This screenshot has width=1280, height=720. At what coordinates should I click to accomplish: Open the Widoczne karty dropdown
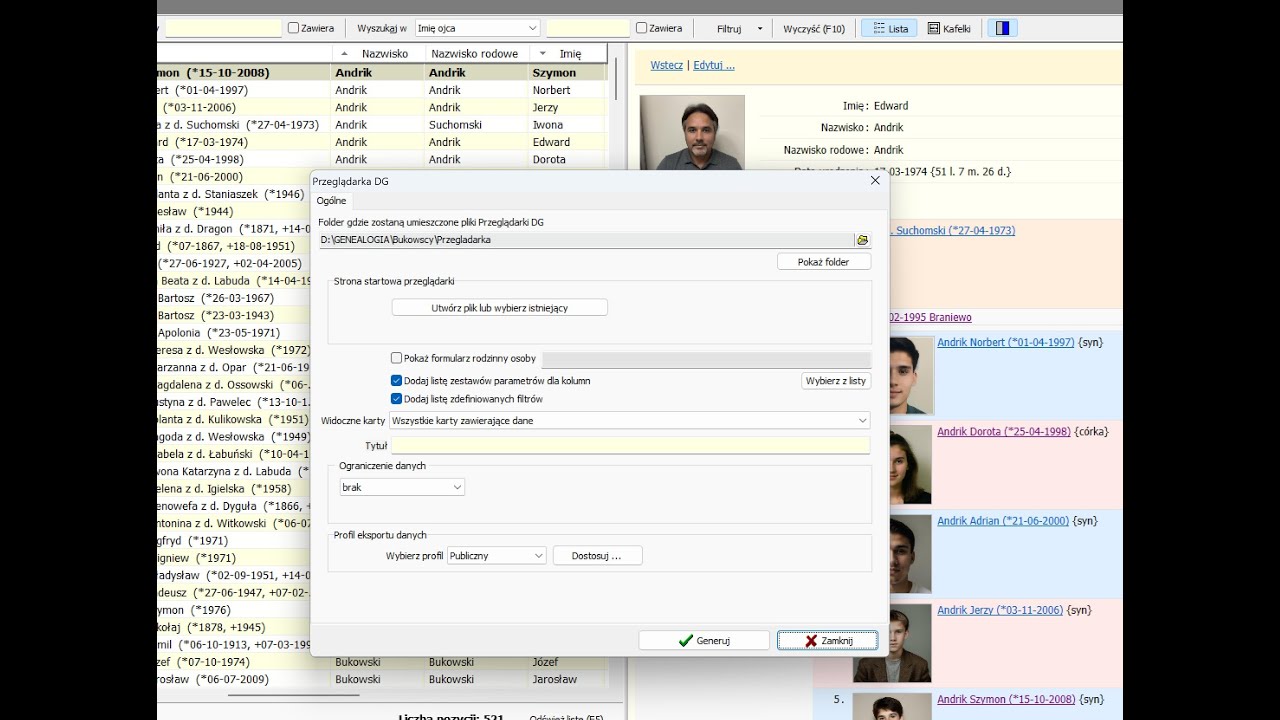point(630,421)
